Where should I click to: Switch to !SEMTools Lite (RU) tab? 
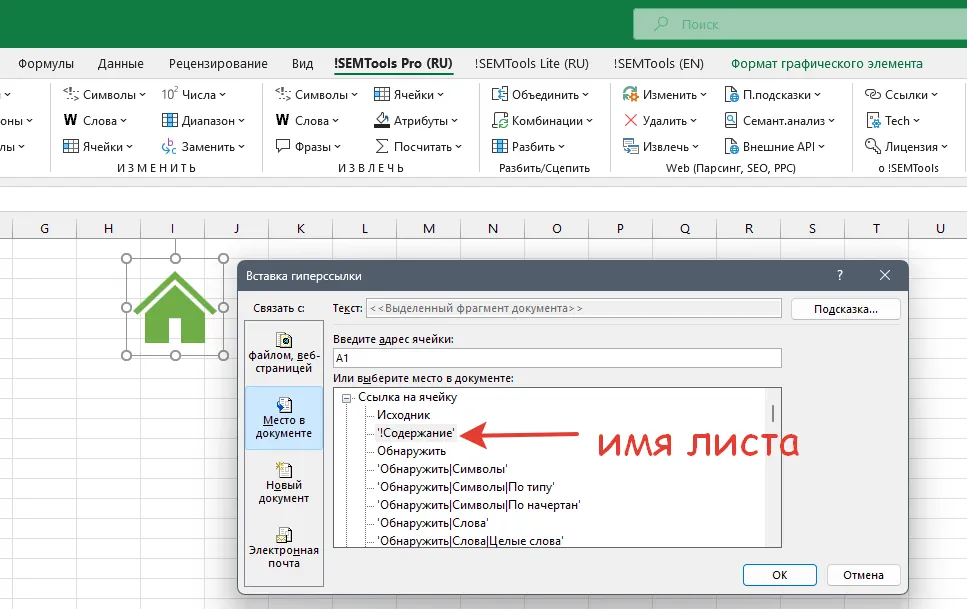(532, 64)
